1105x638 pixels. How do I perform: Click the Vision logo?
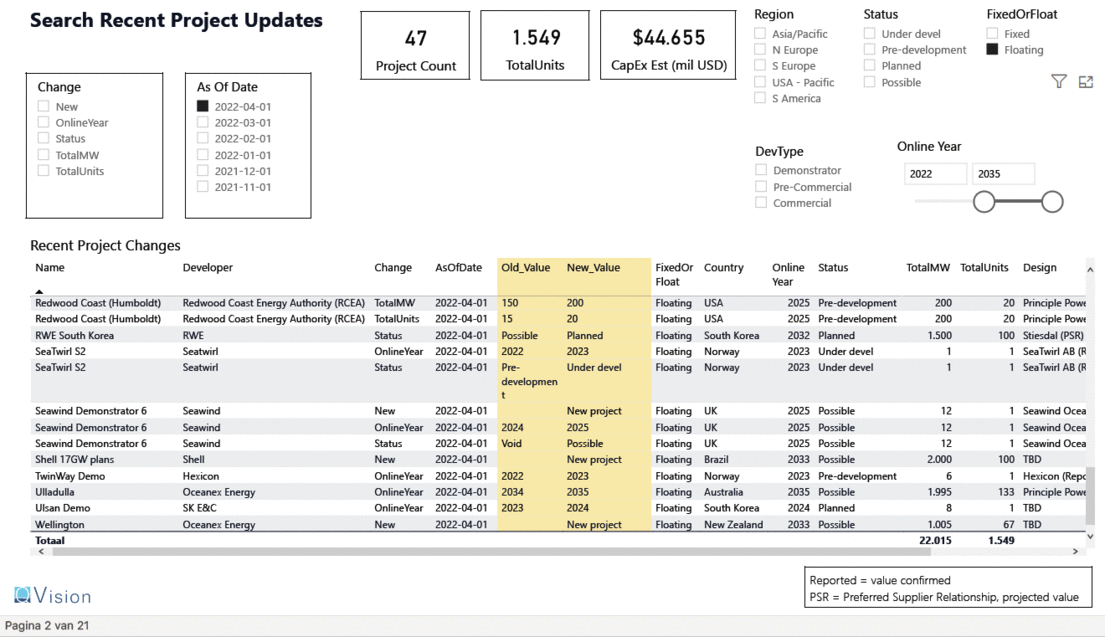point(53,596)
